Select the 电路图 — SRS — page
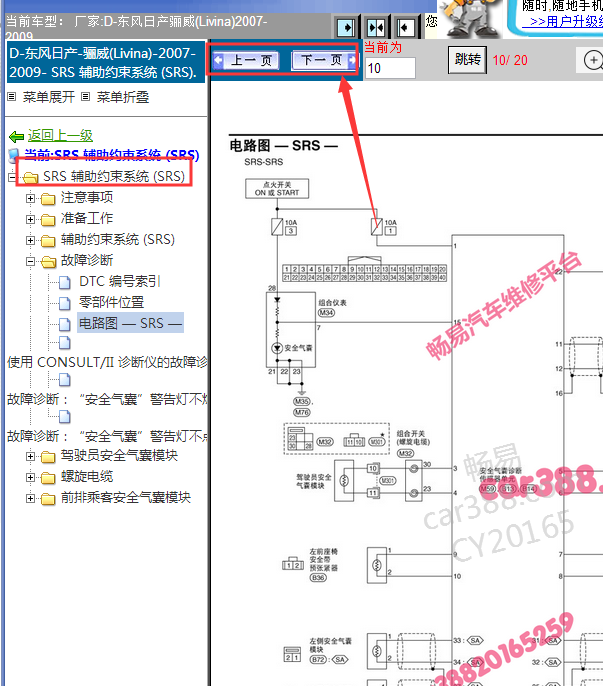 130,323
